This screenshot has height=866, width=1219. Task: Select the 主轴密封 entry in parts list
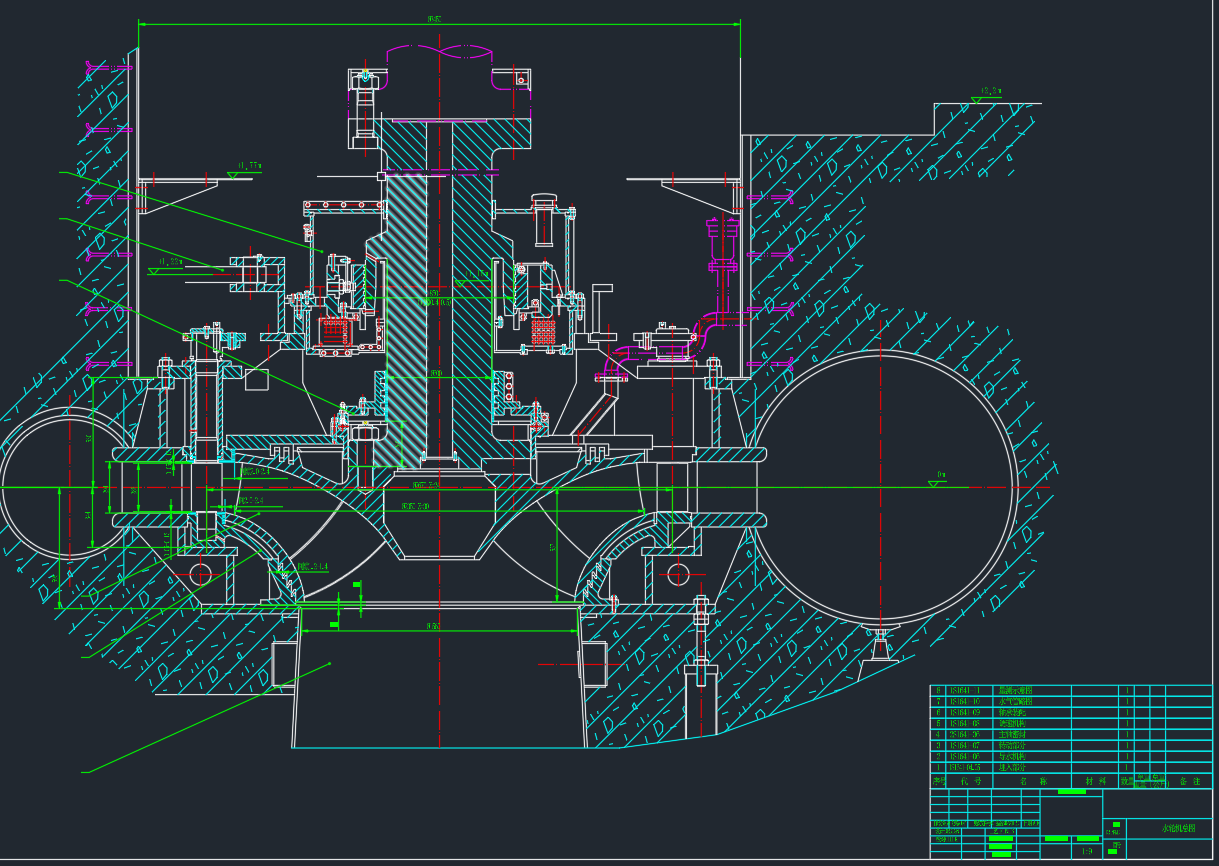click(x=1012, y=735)
